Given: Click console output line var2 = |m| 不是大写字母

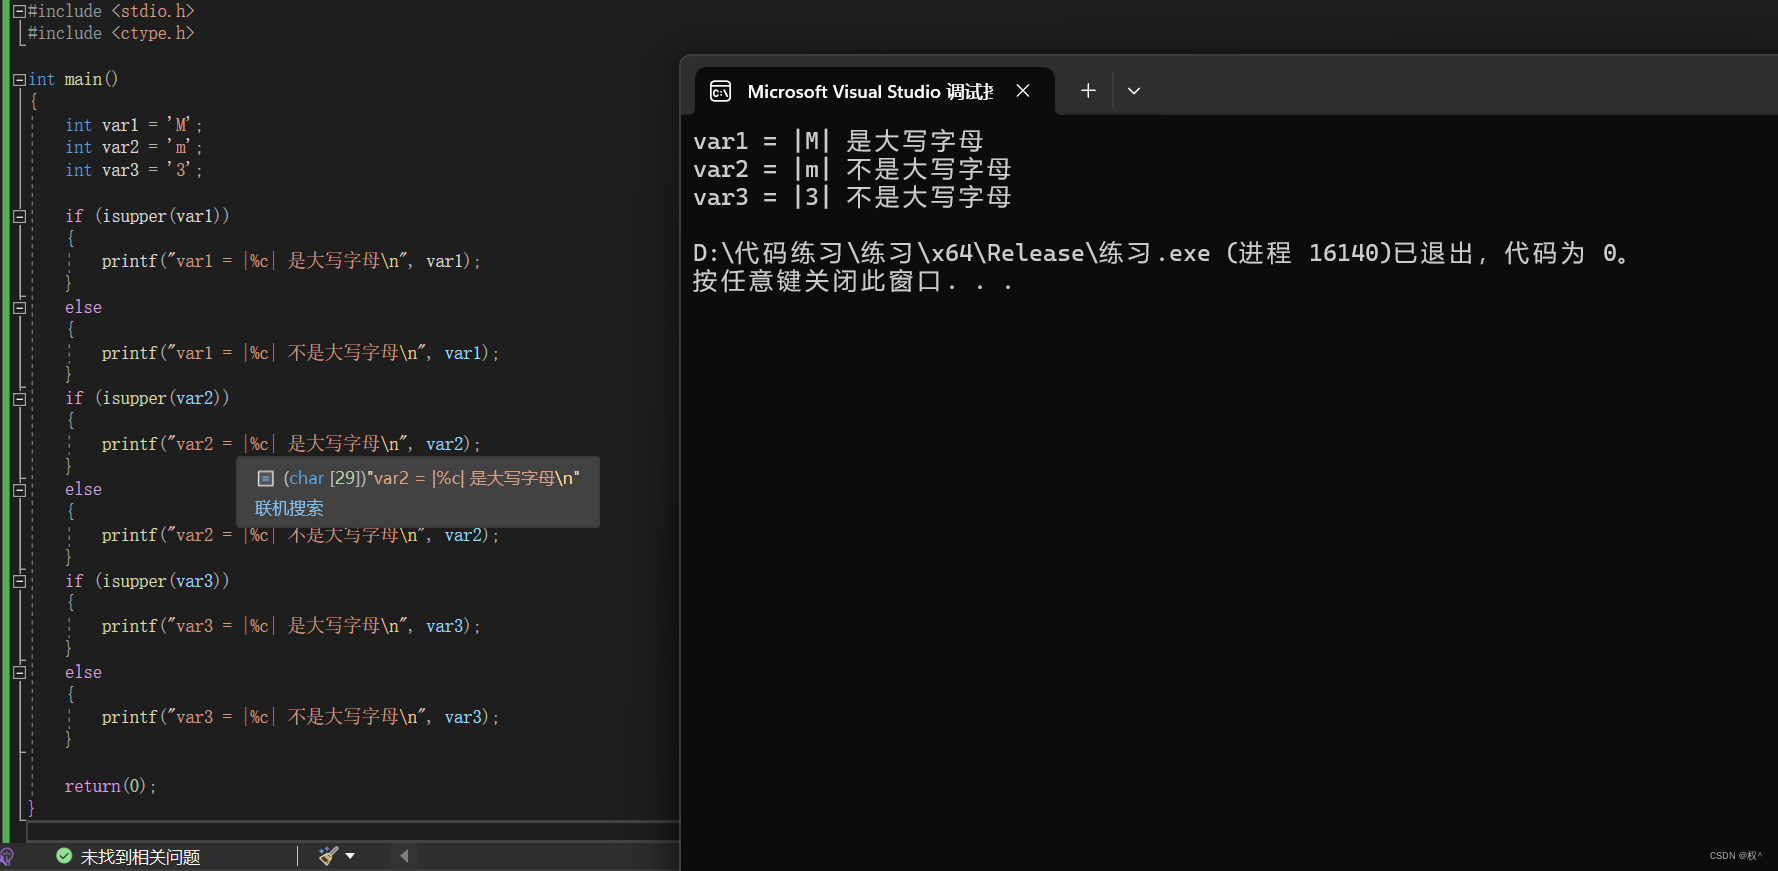Looking at the screenshot, I should tap(852, 169).
